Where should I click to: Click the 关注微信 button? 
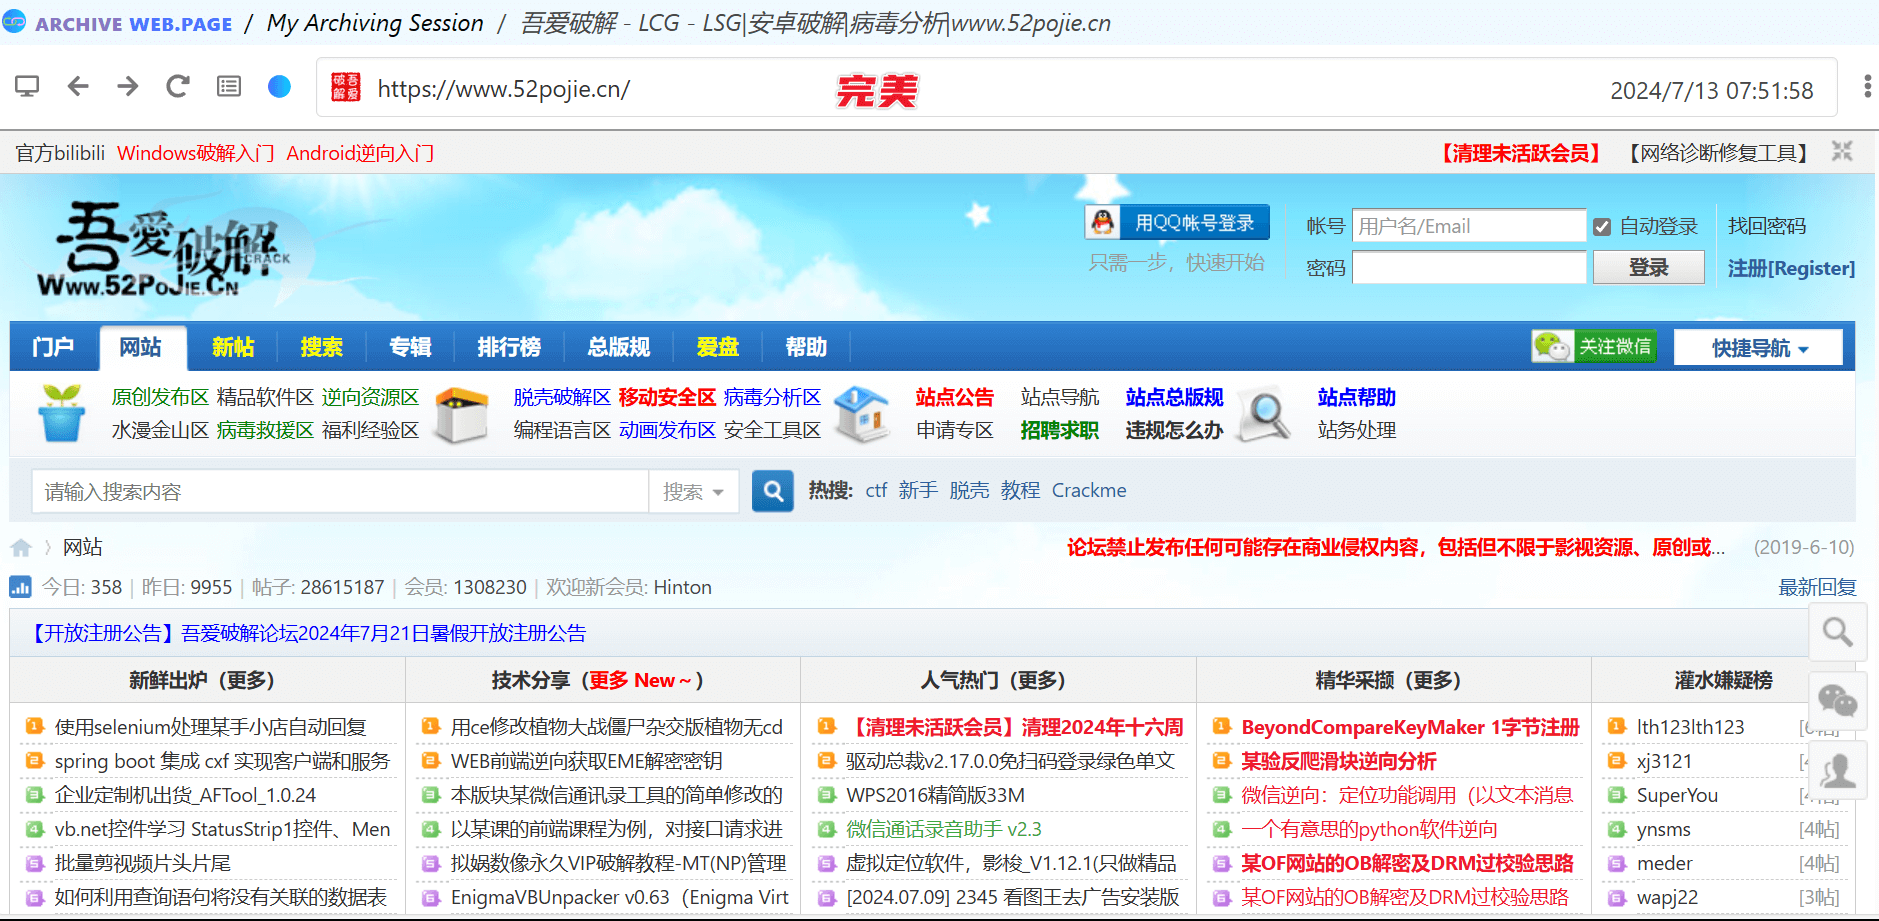[1593, 347]
